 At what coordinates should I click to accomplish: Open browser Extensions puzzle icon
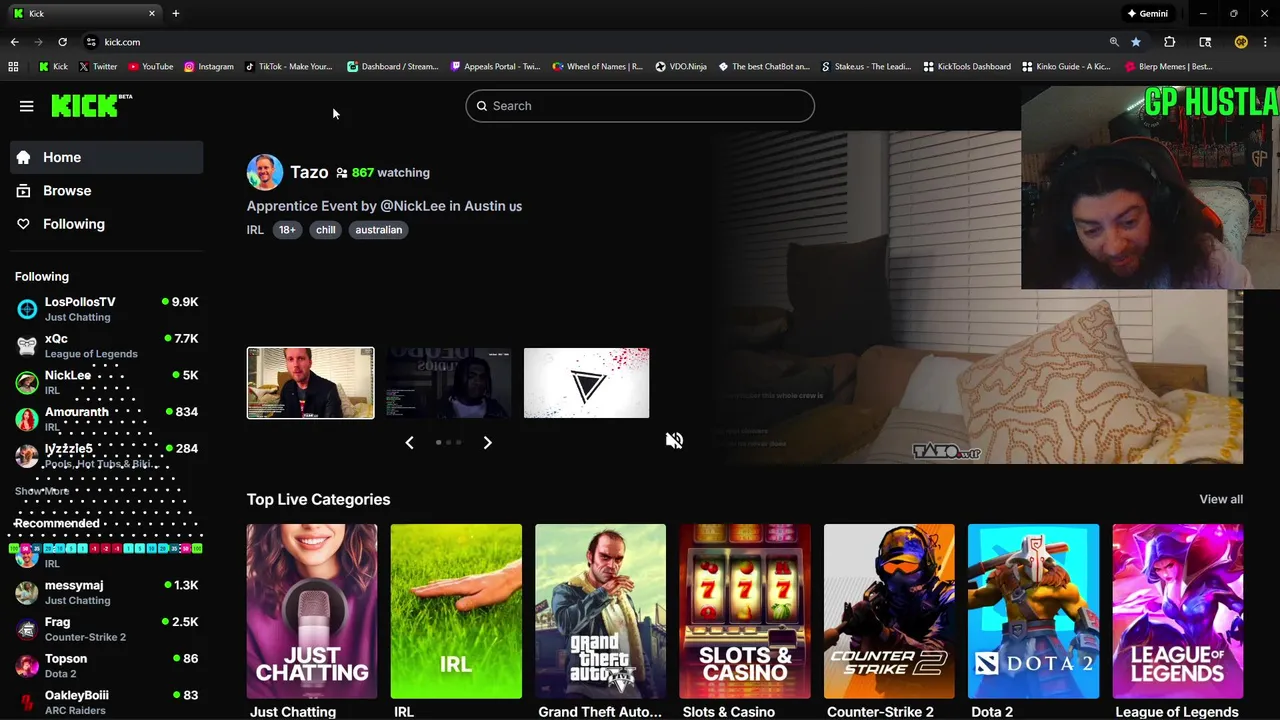coord(1169,42)
